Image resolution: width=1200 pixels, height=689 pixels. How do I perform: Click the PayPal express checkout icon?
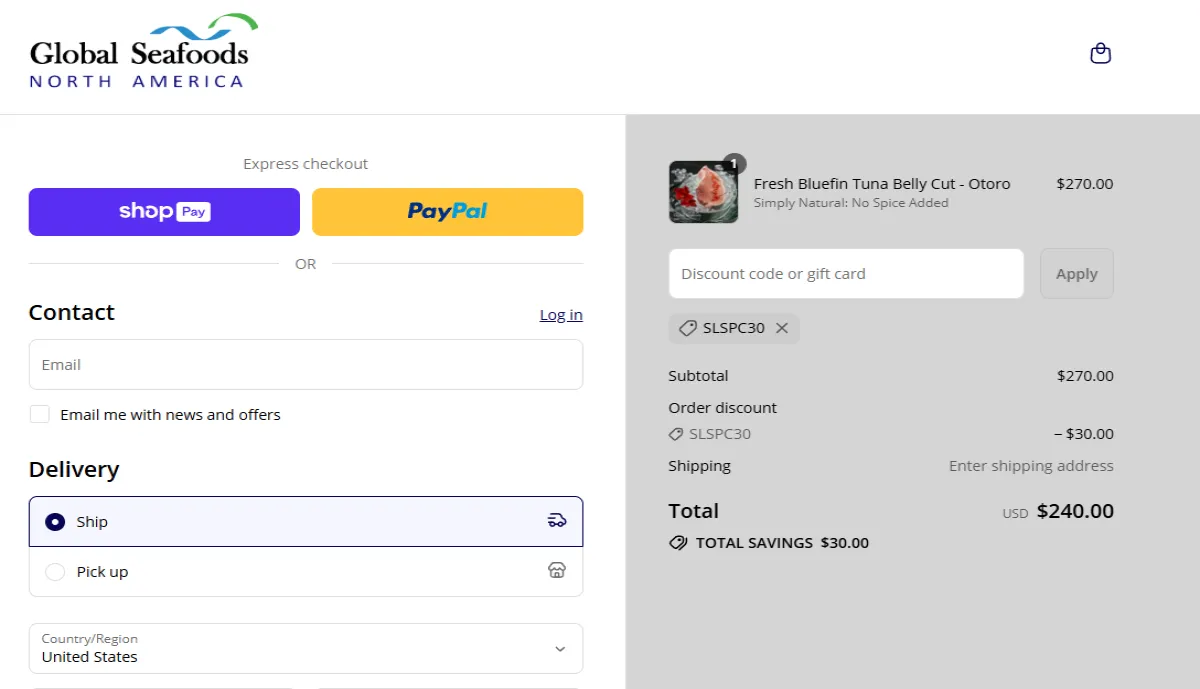click(447, 211)
